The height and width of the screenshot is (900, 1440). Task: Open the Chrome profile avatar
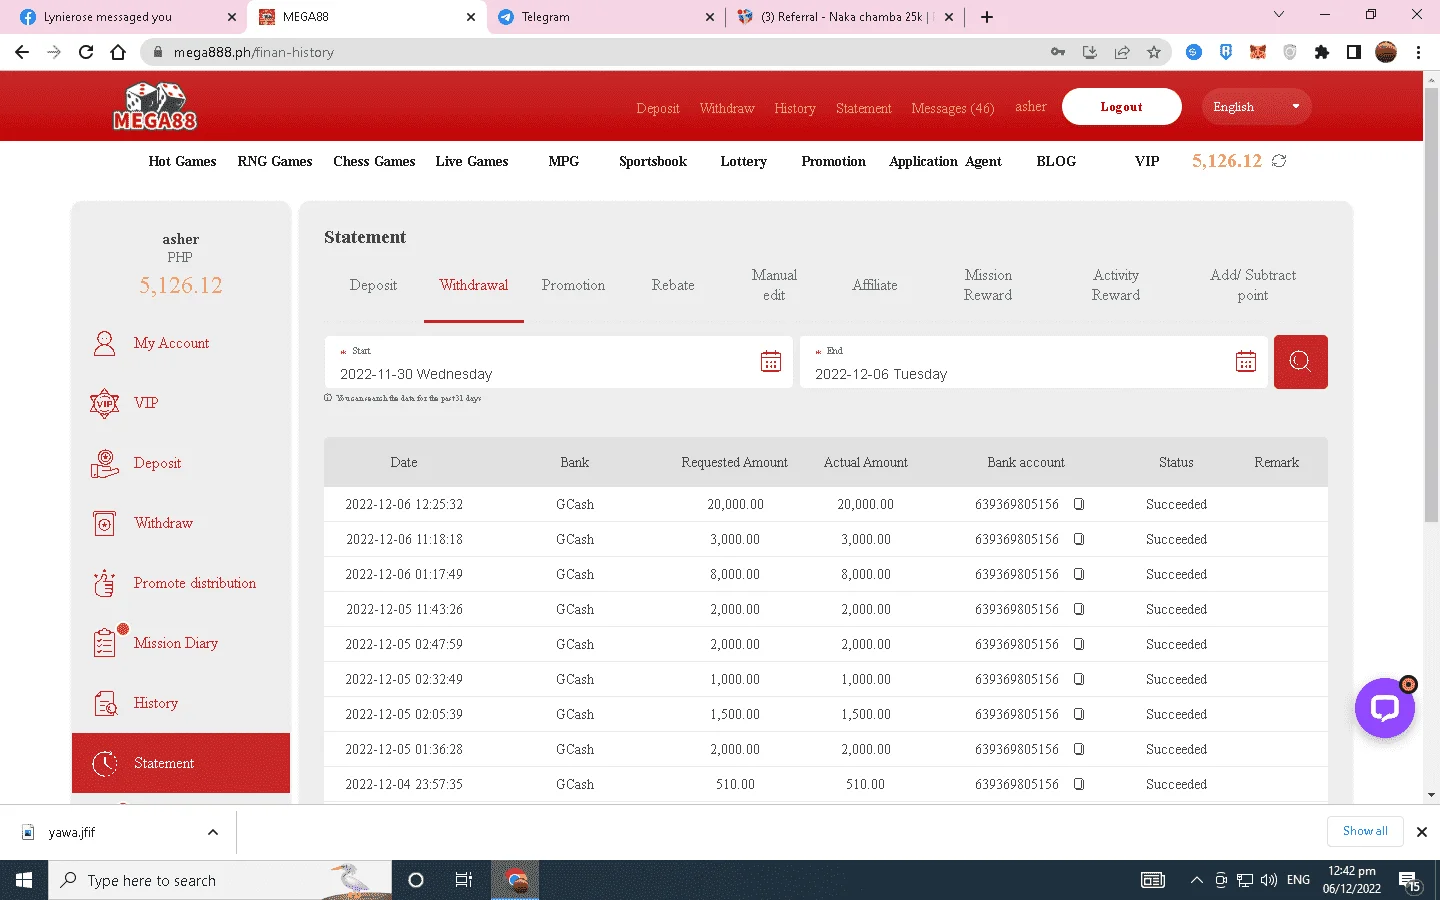click(1386, 52)
